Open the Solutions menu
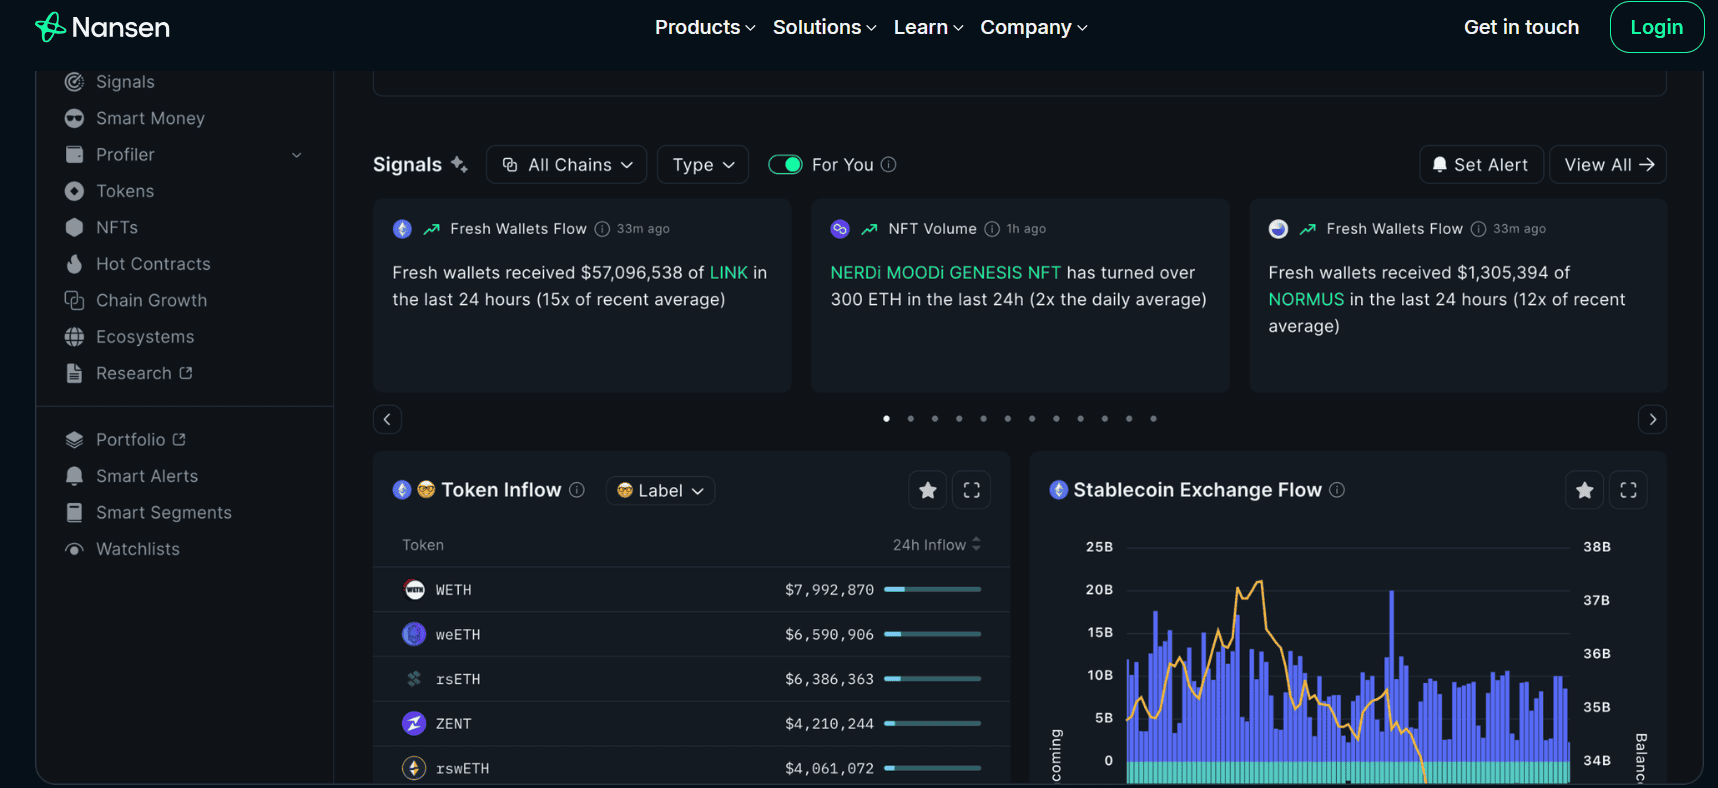The image size is (1718, 788). click(824, 27)
